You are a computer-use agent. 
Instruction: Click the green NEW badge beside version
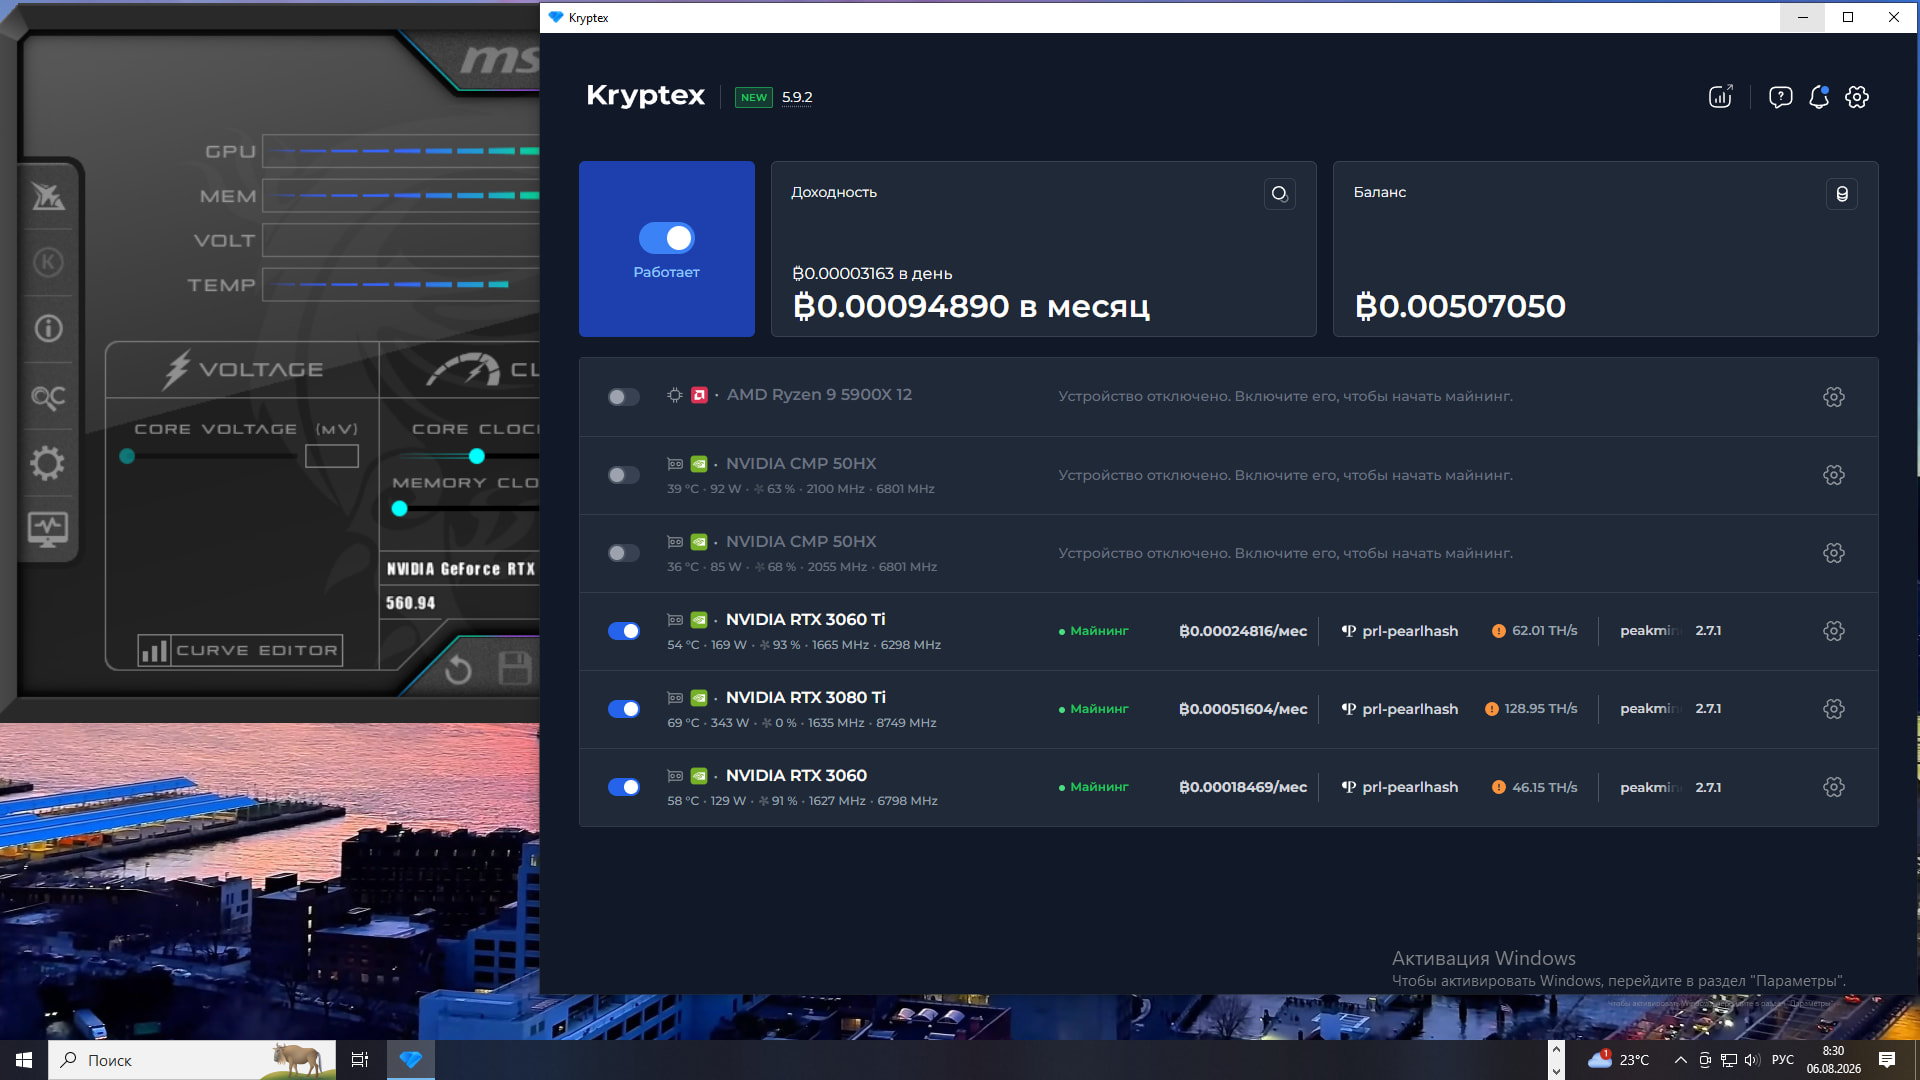point(754,97)
